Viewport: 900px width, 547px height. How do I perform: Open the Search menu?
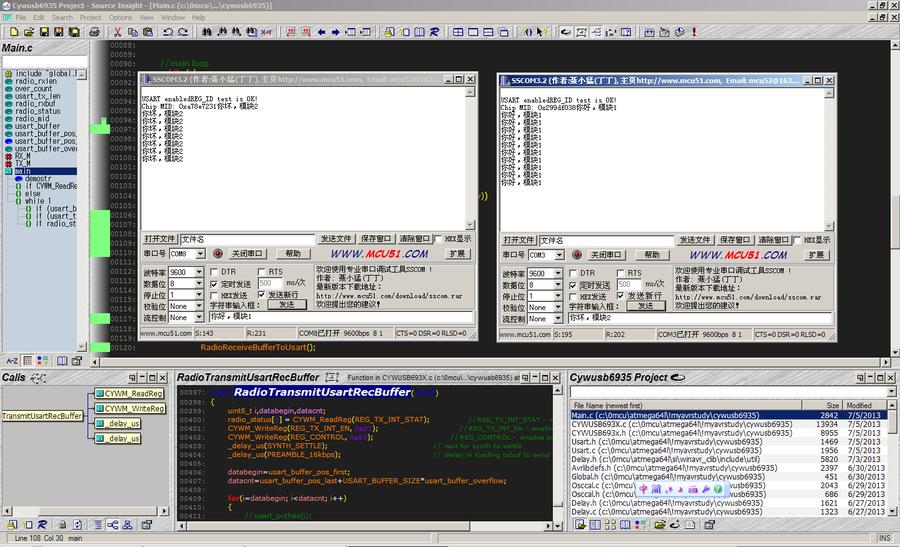pyautogui.click(x=63, y=18)
